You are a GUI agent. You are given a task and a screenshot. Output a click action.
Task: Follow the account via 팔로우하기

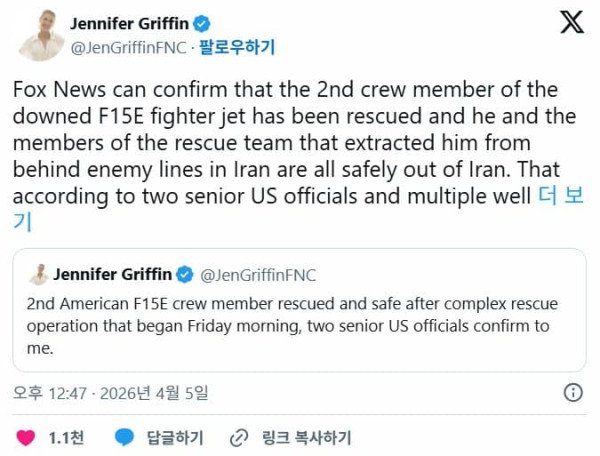click(237, 46)
